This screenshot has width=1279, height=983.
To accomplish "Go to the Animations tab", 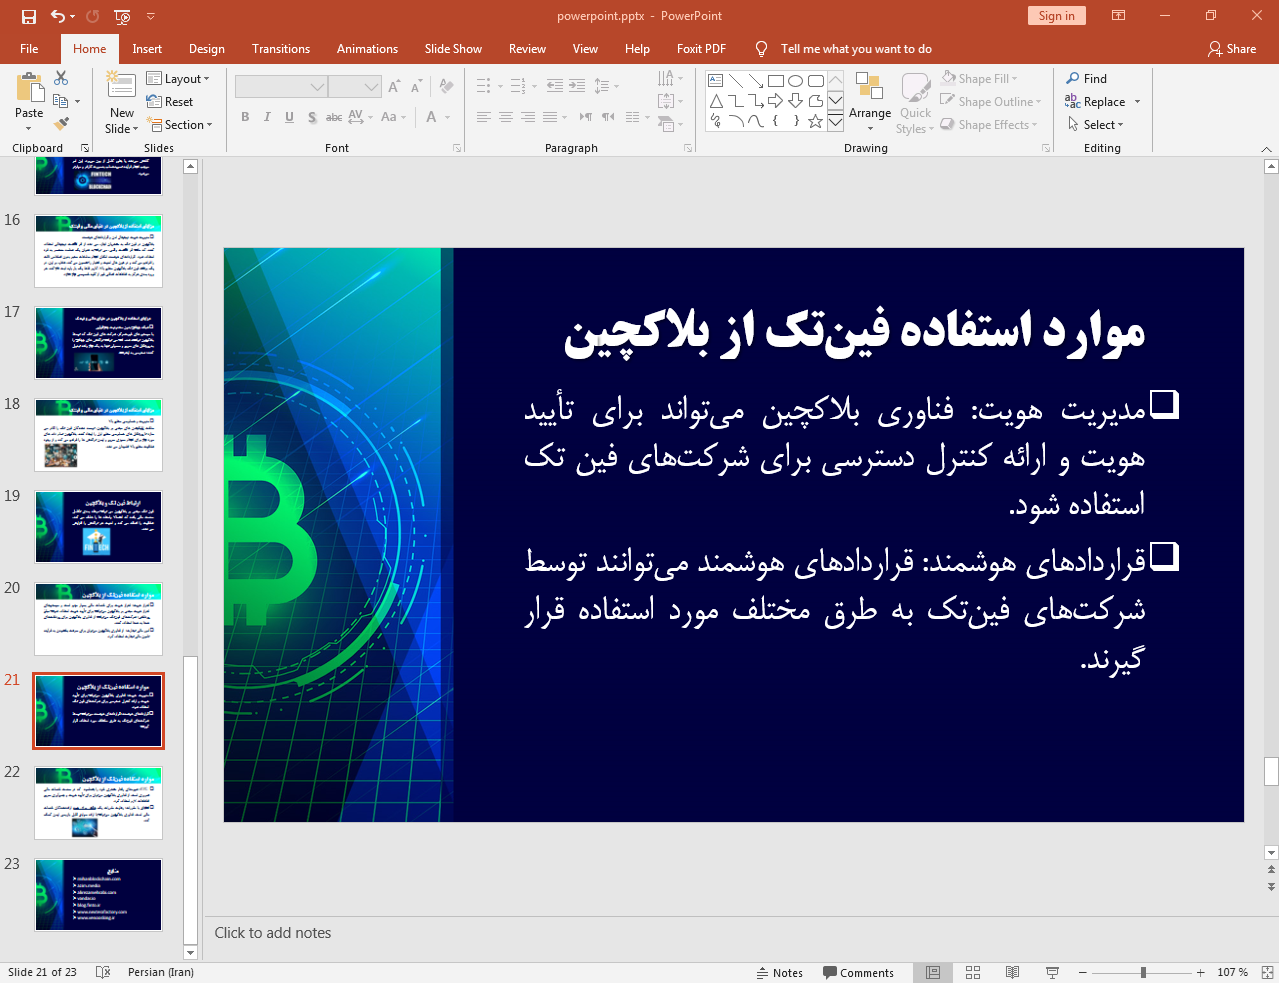I will pos(367,48).
